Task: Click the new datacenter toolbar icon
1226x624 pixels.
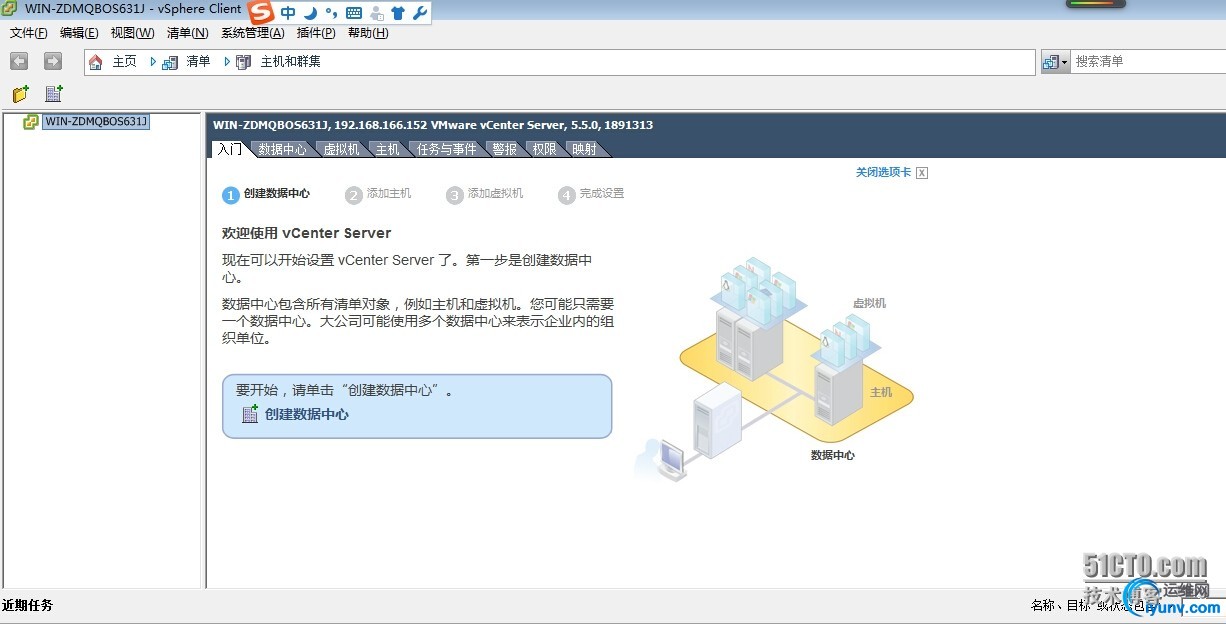Action: (54, 94)
